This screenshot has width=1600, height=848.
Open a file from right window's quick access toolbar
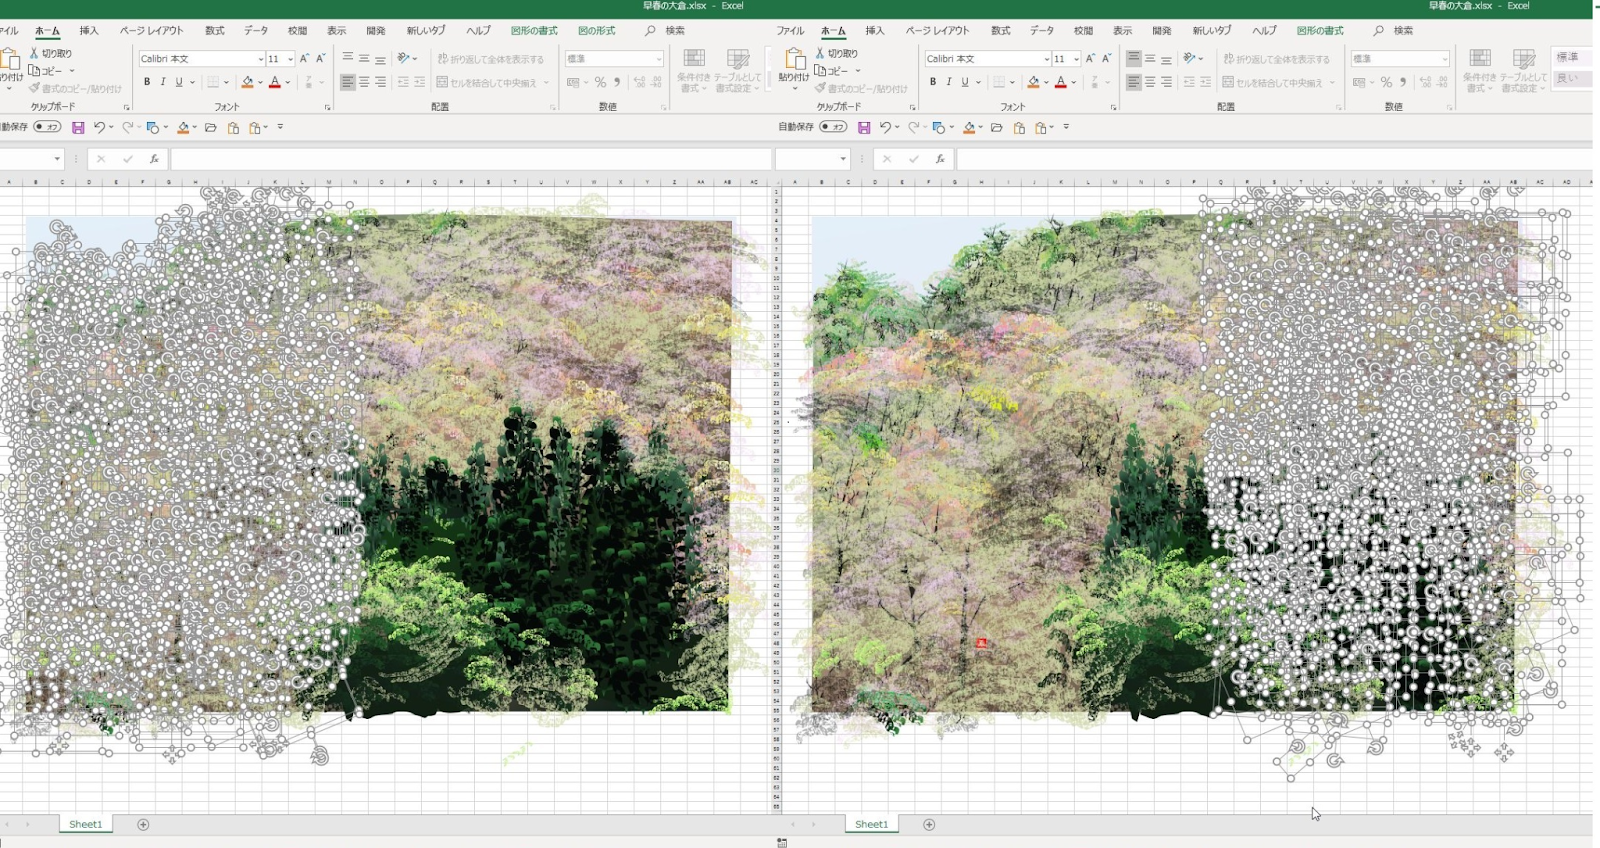point(996,128)
